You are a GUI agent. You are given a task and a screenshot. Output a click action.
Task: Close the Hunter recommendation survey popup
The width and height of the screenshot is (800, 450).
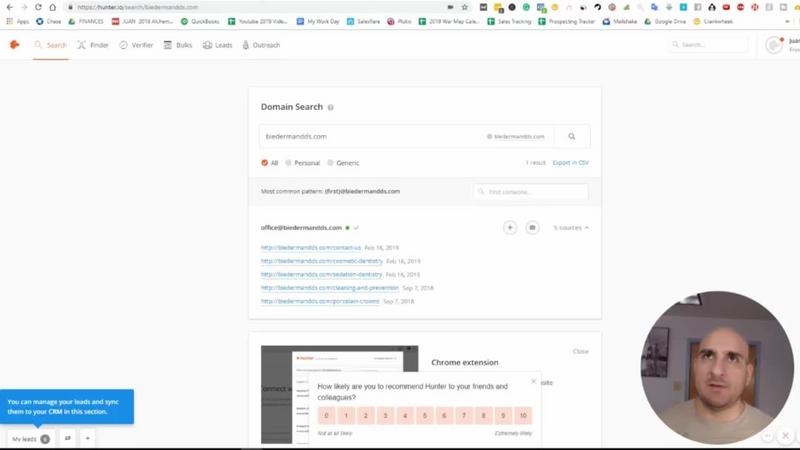(x=534, y=381)
